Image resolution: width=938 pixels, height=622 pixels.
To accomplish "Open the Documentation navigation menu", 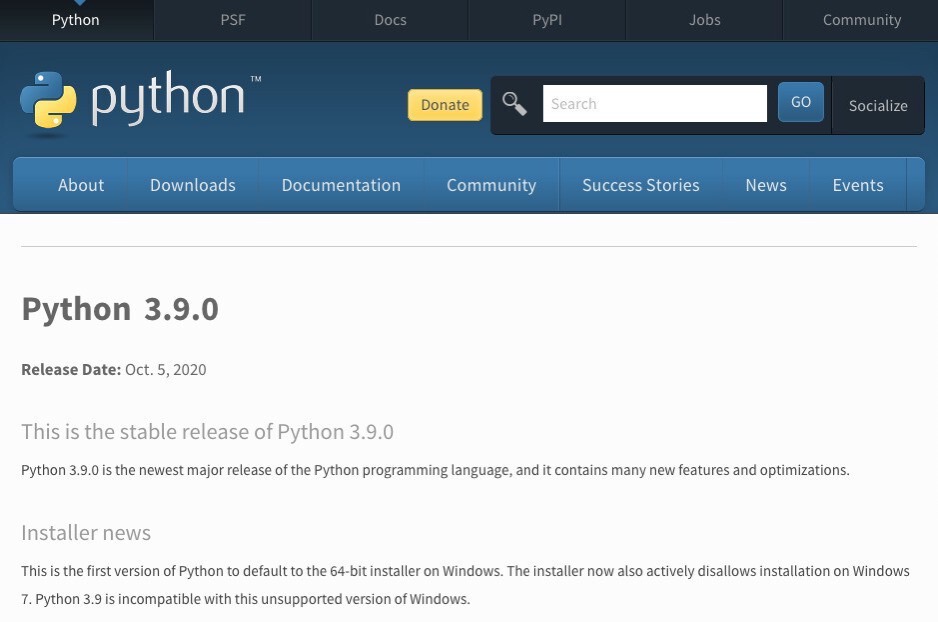I will [x=341, y=185].
